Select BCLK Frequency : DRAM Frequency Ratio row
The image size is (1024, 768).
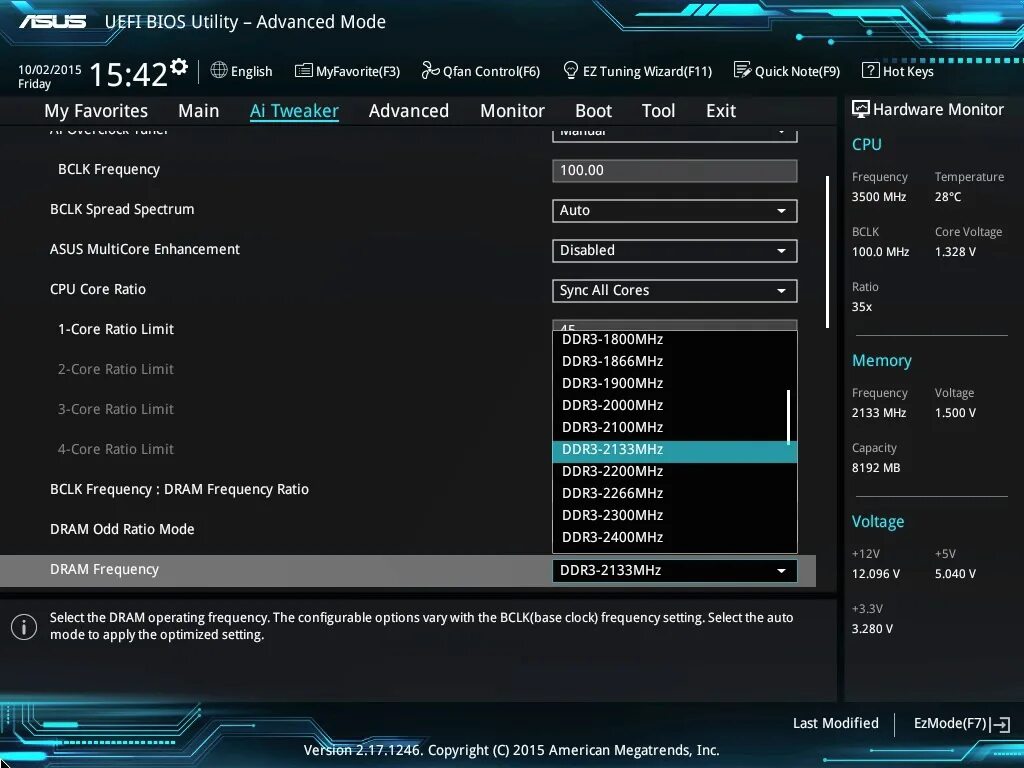pos(180,489)
